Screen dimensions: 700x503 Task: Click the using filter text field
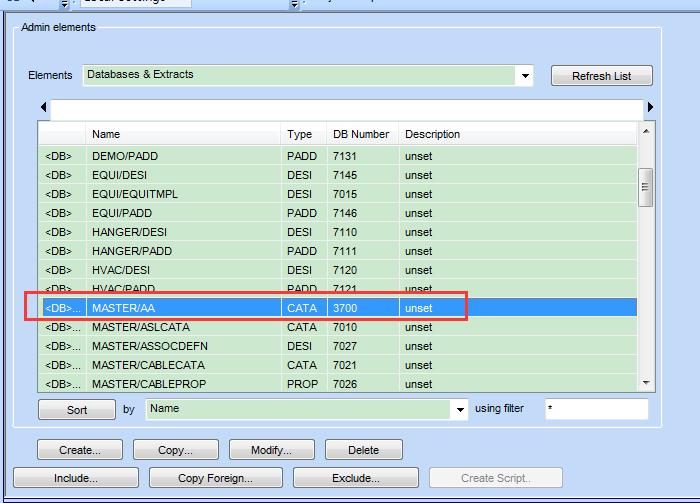(596, 409)
